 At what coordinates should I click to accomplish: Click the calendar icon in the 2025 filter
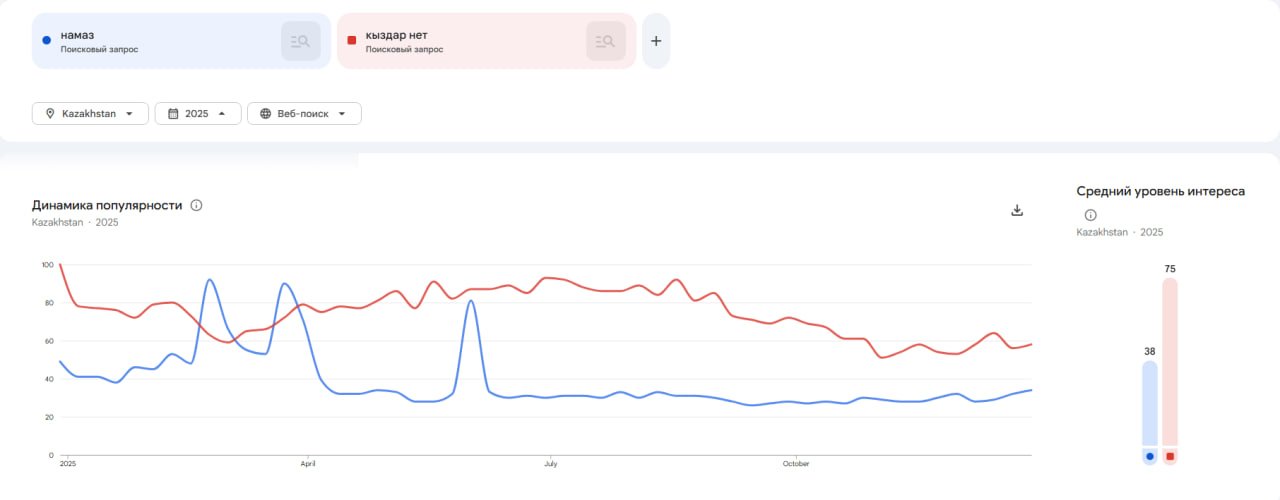coord(173,114)
